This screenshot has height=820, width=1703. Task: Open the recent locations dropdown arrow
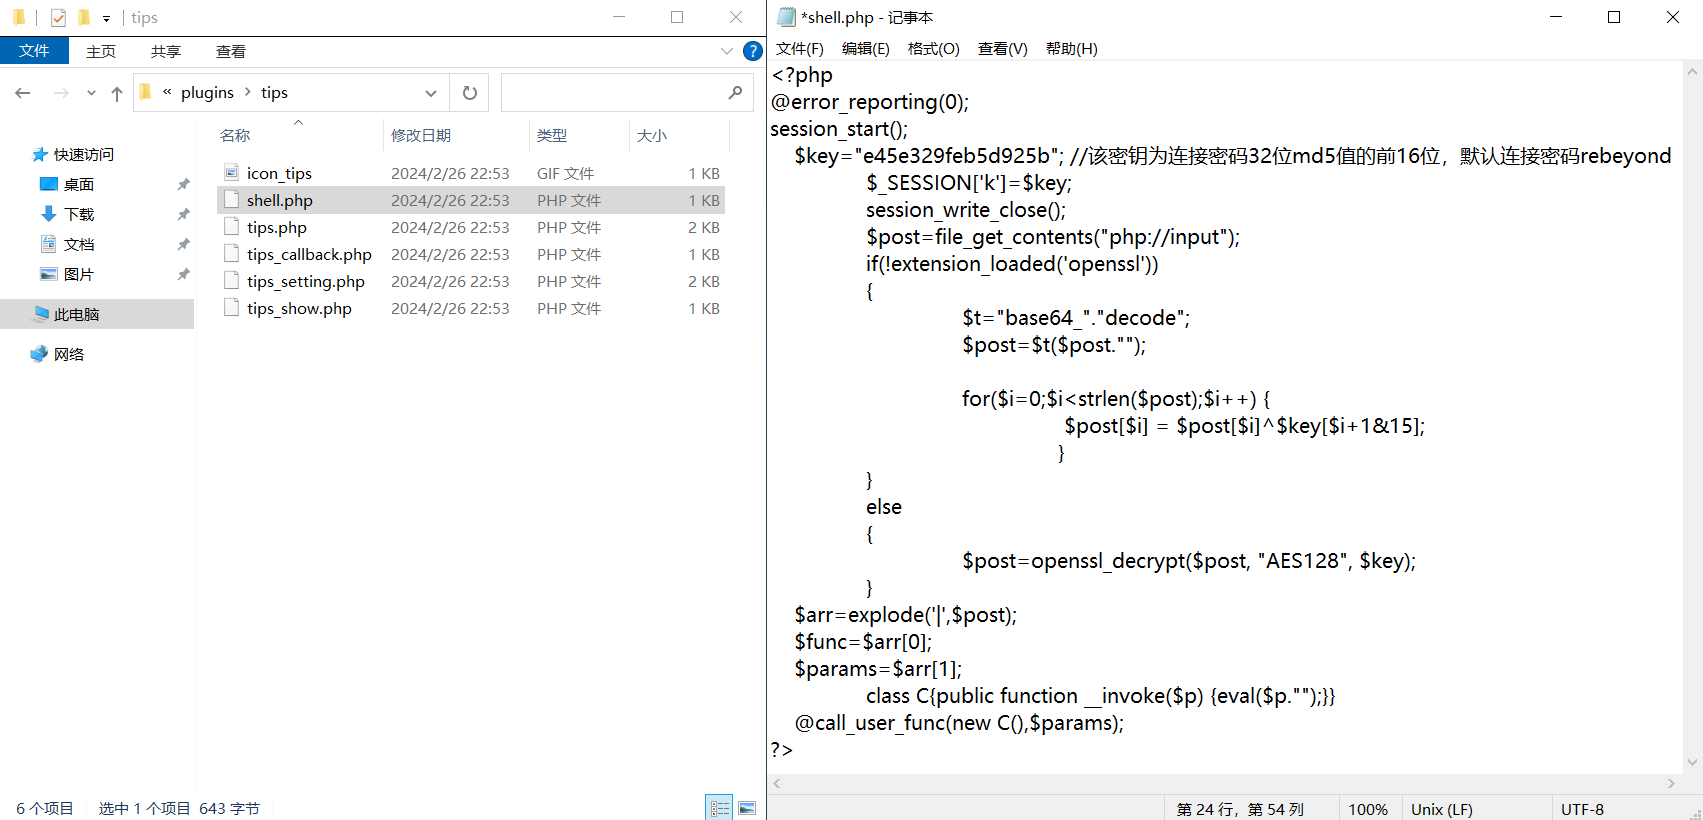[x=91, y=93]
